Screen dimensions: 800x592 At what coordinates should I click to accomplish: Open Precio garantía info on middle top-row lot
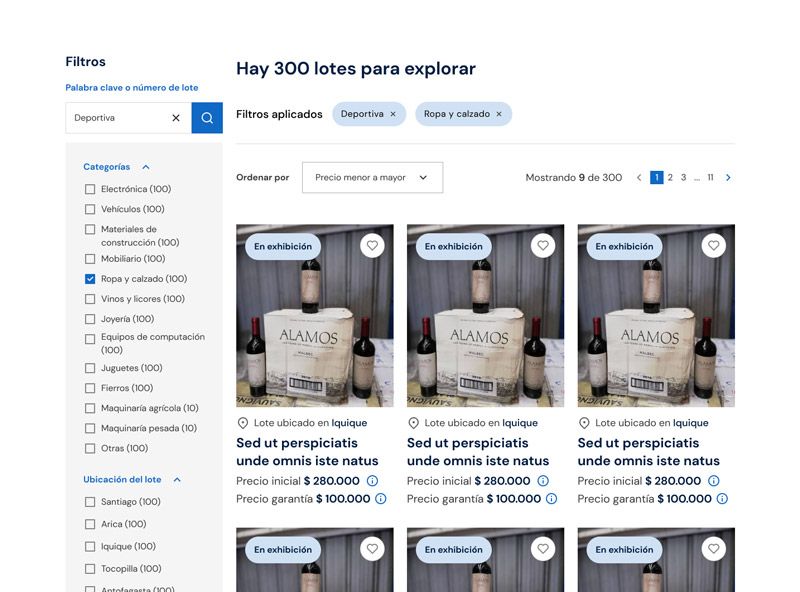tap(552, 499)
